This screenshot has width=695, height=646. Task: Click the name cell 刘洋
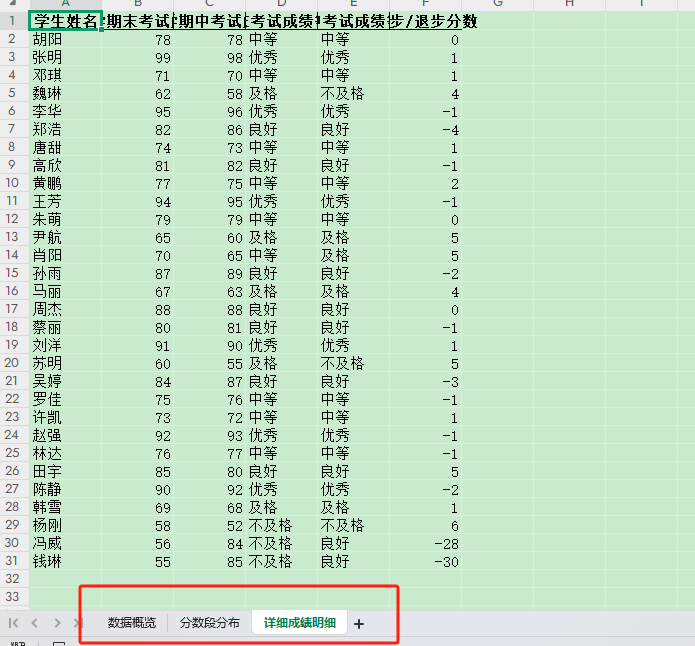coord(65,345)
